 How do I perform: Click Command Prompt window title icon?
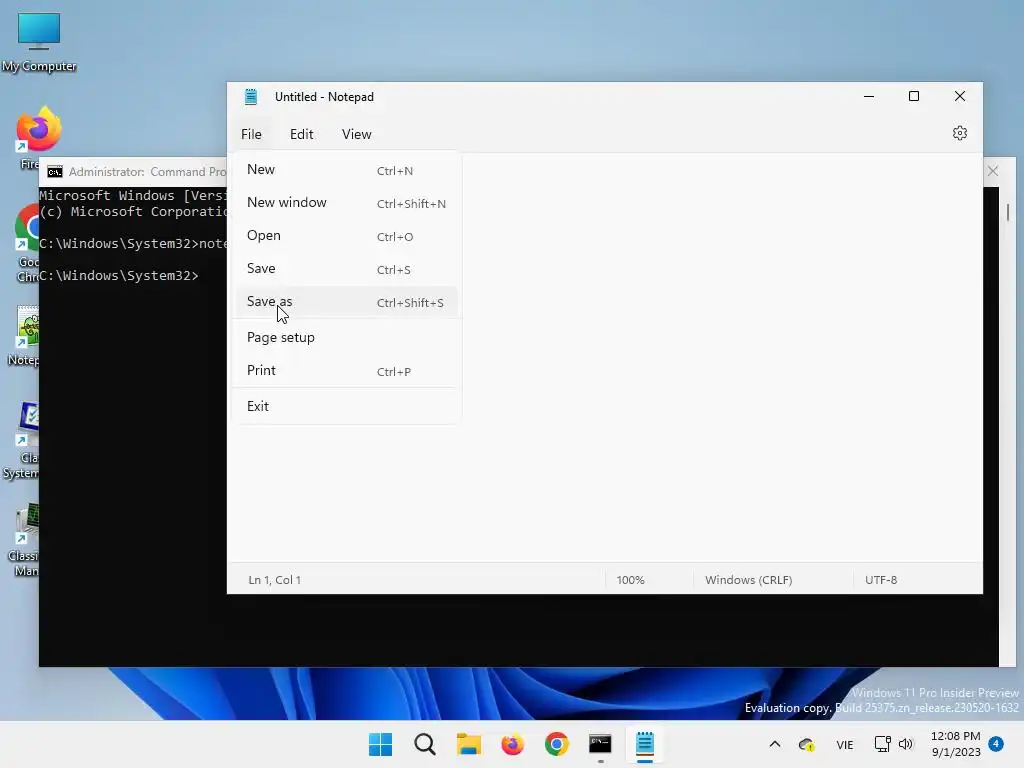click(x=55, y=172)
